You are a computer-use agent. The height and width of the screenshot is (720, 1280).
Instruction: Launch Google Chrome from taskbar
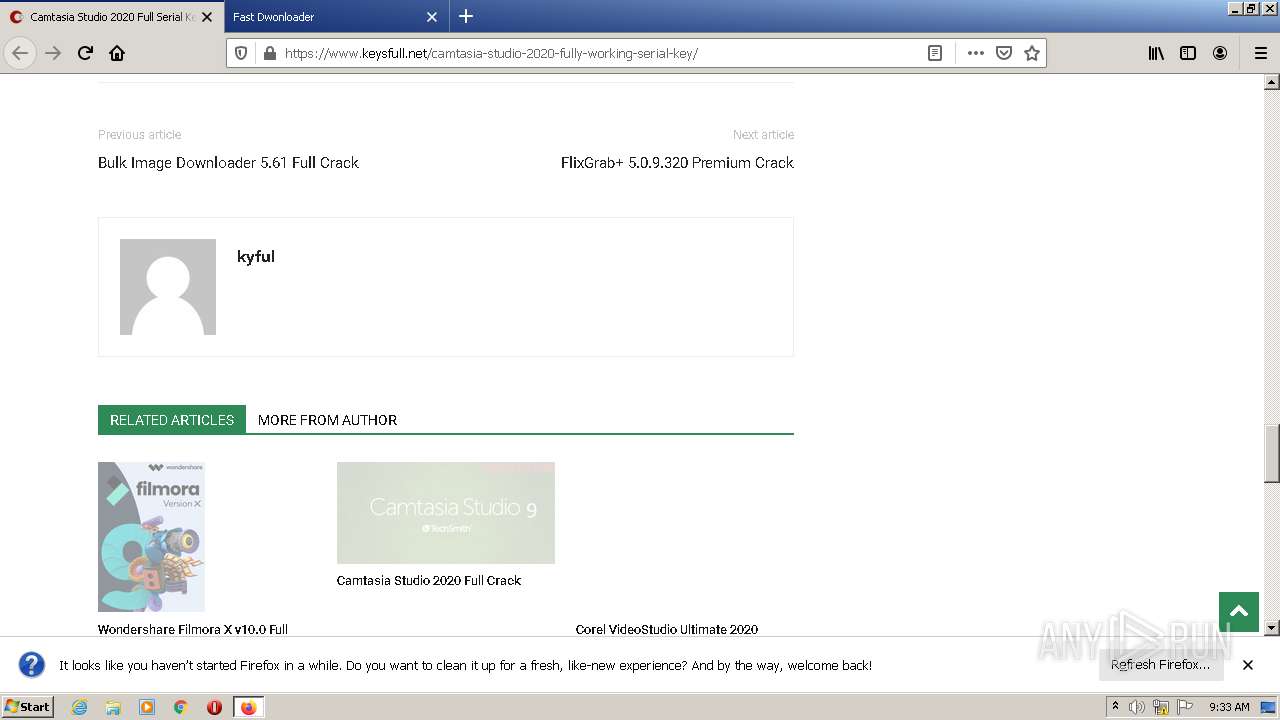(x=181, y=707)
